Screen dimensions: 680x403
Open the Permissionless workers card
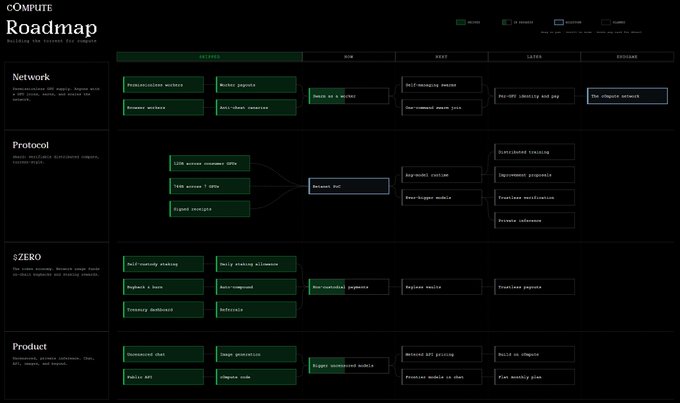[x=163, y=85]
